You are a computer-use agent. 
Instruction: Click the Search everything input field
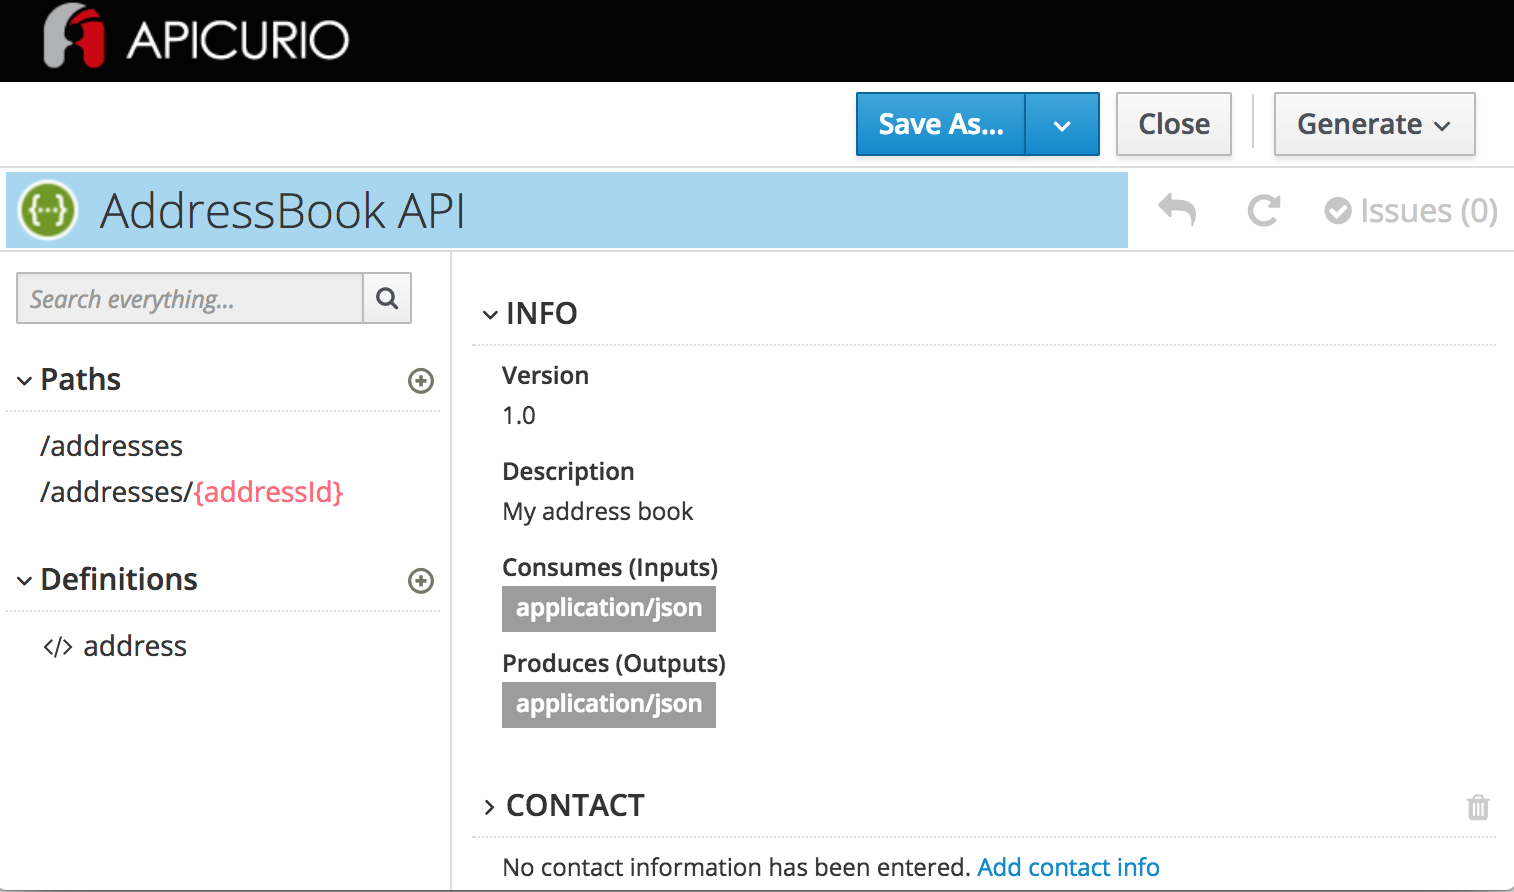pos(190,298)
